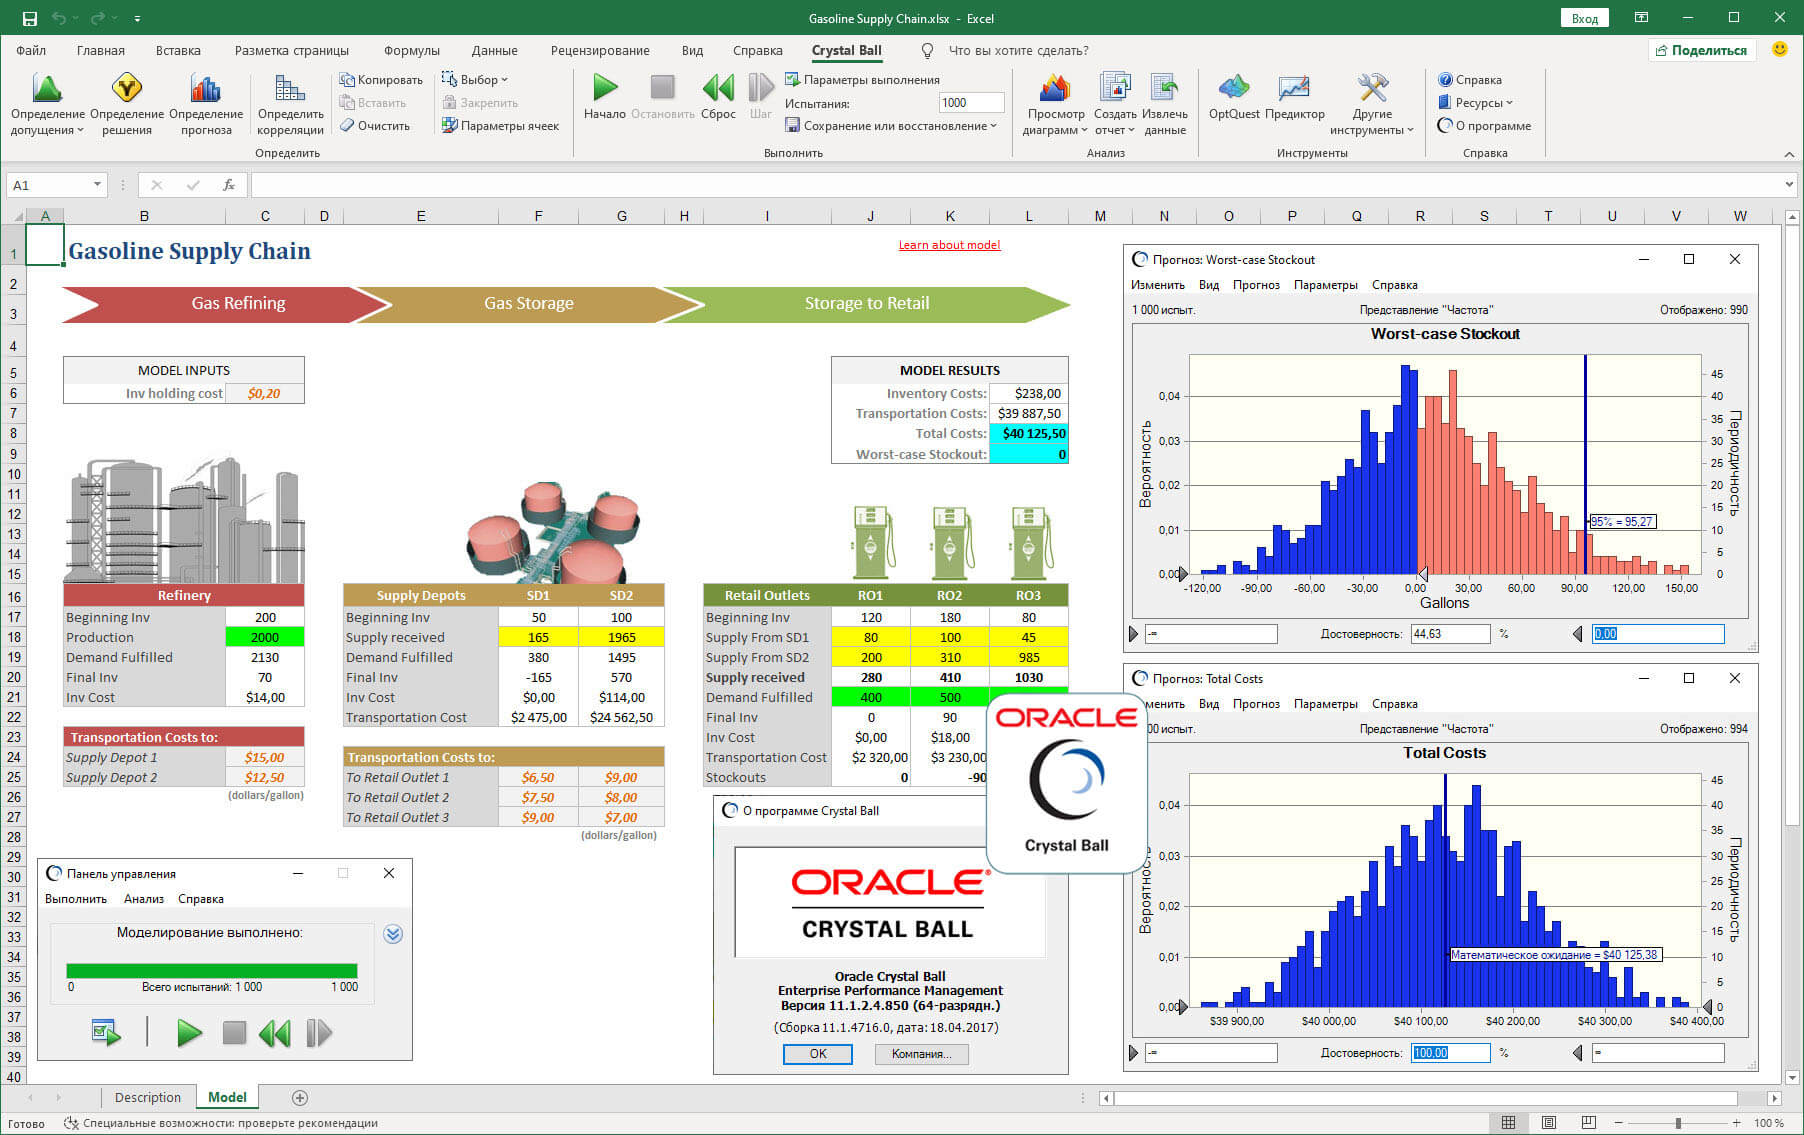The width and height of the screenshot is (1804, 1135).
Task: Open Прогноз menu in Worst-case Stockout window
Action: tap(1256, 285)
